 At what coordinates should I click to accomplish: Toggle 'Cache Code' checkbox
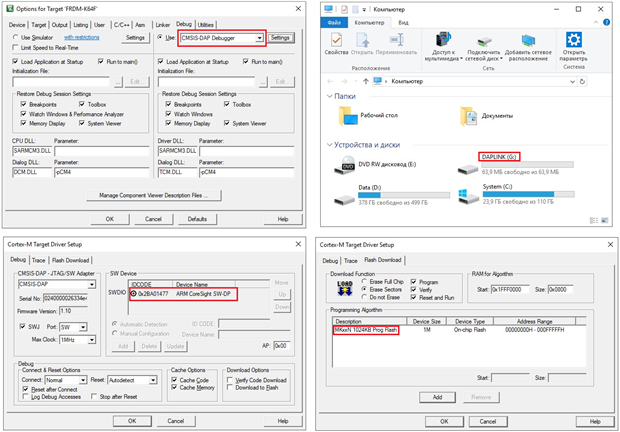click(174, 380)
